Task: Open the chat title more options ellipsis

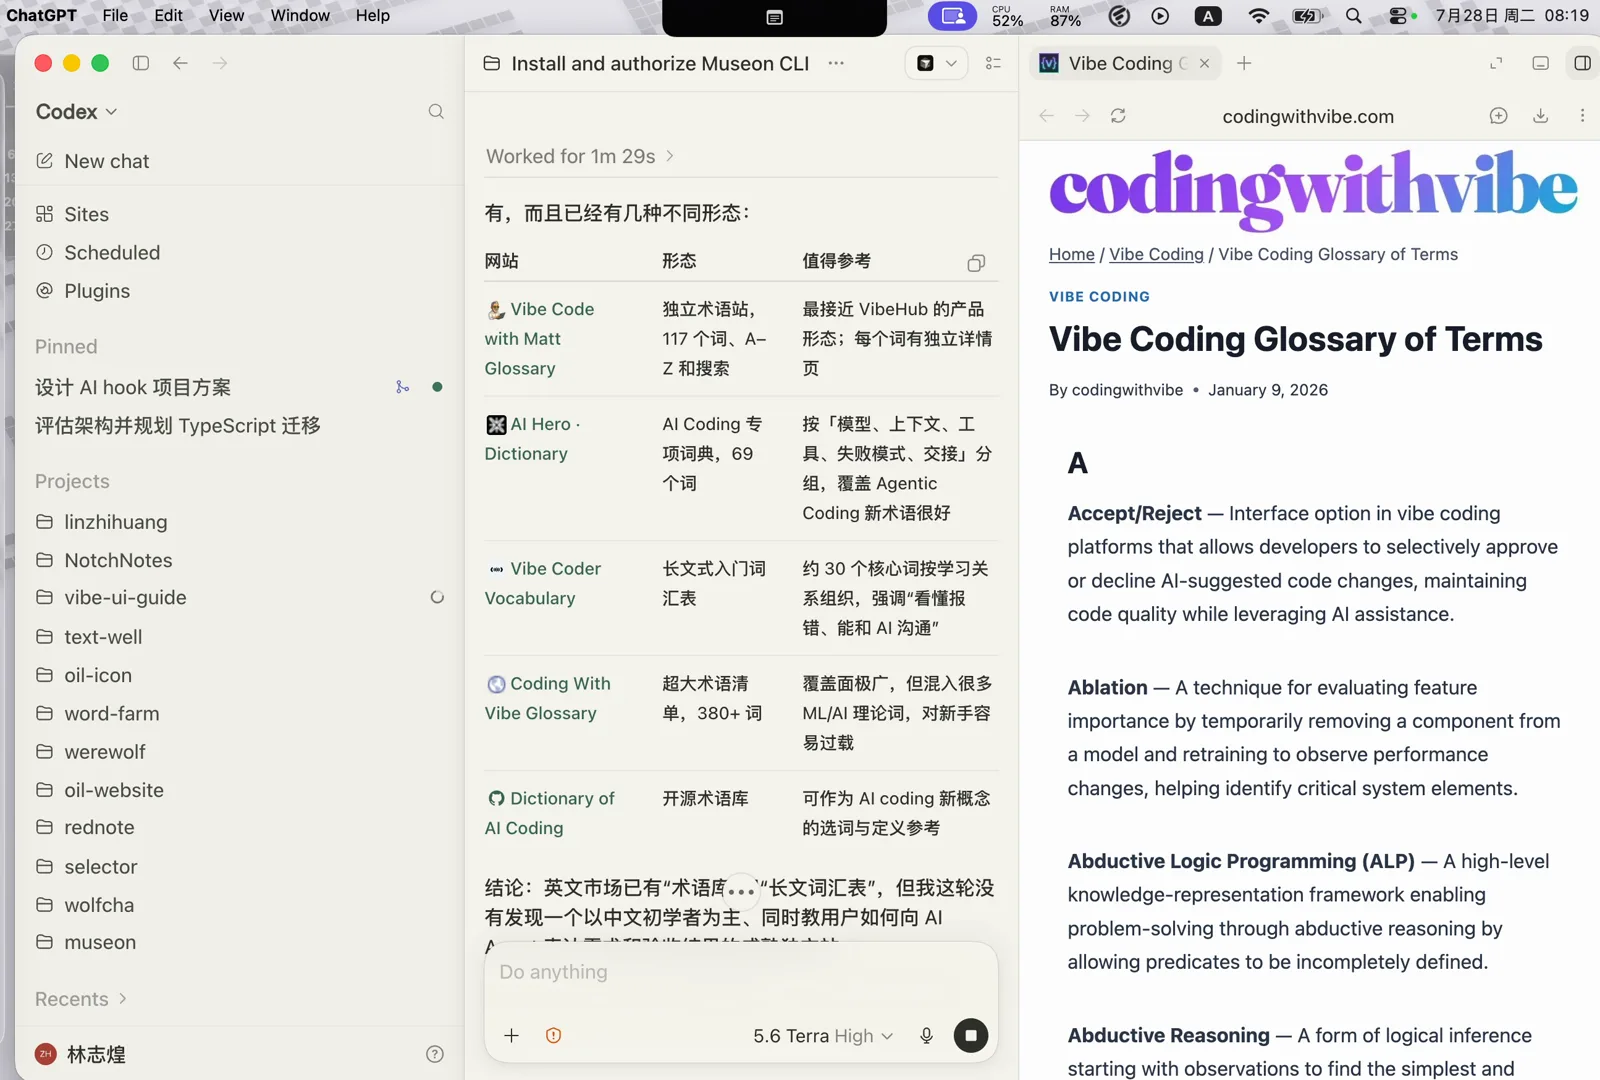Action: point(836,63)
